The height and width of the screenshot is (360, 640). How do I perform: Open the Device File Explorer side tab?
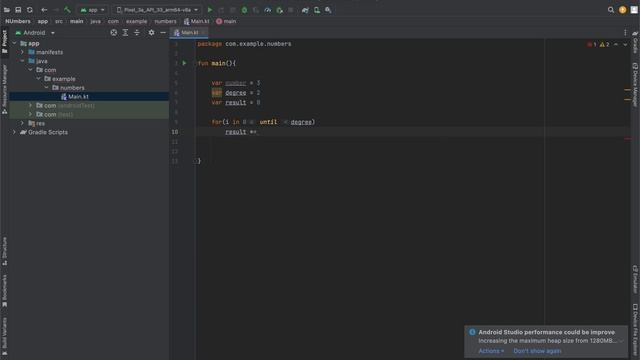635,330
